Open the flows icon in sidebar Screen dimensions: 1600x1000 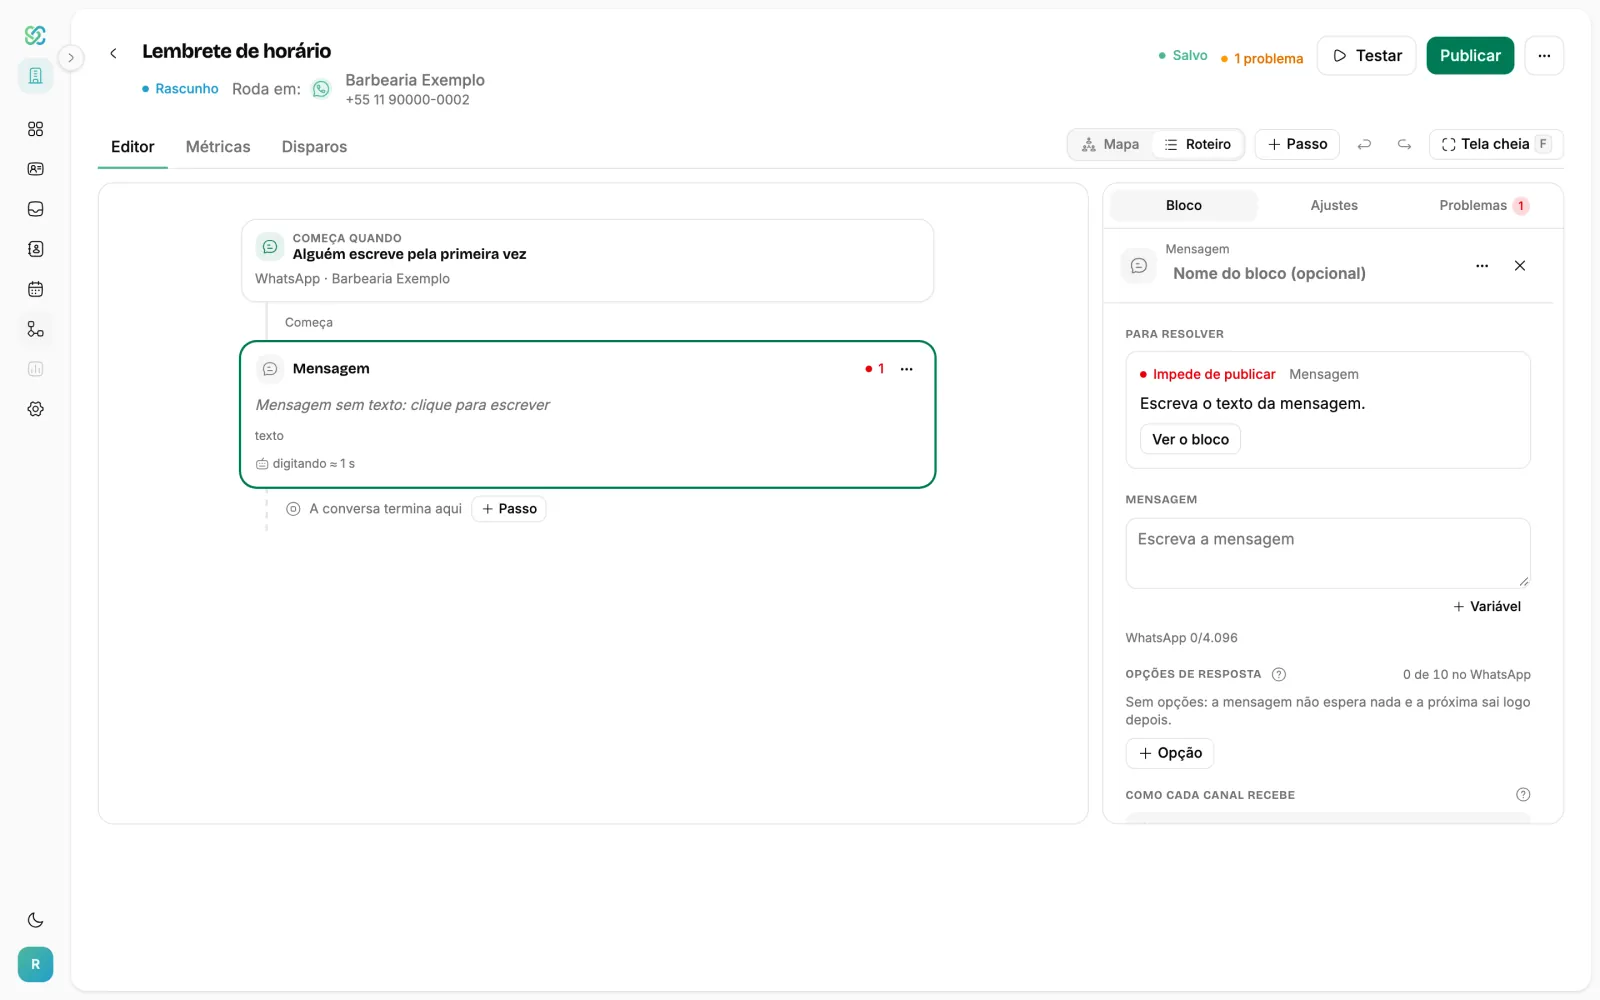tap(35, 329)
